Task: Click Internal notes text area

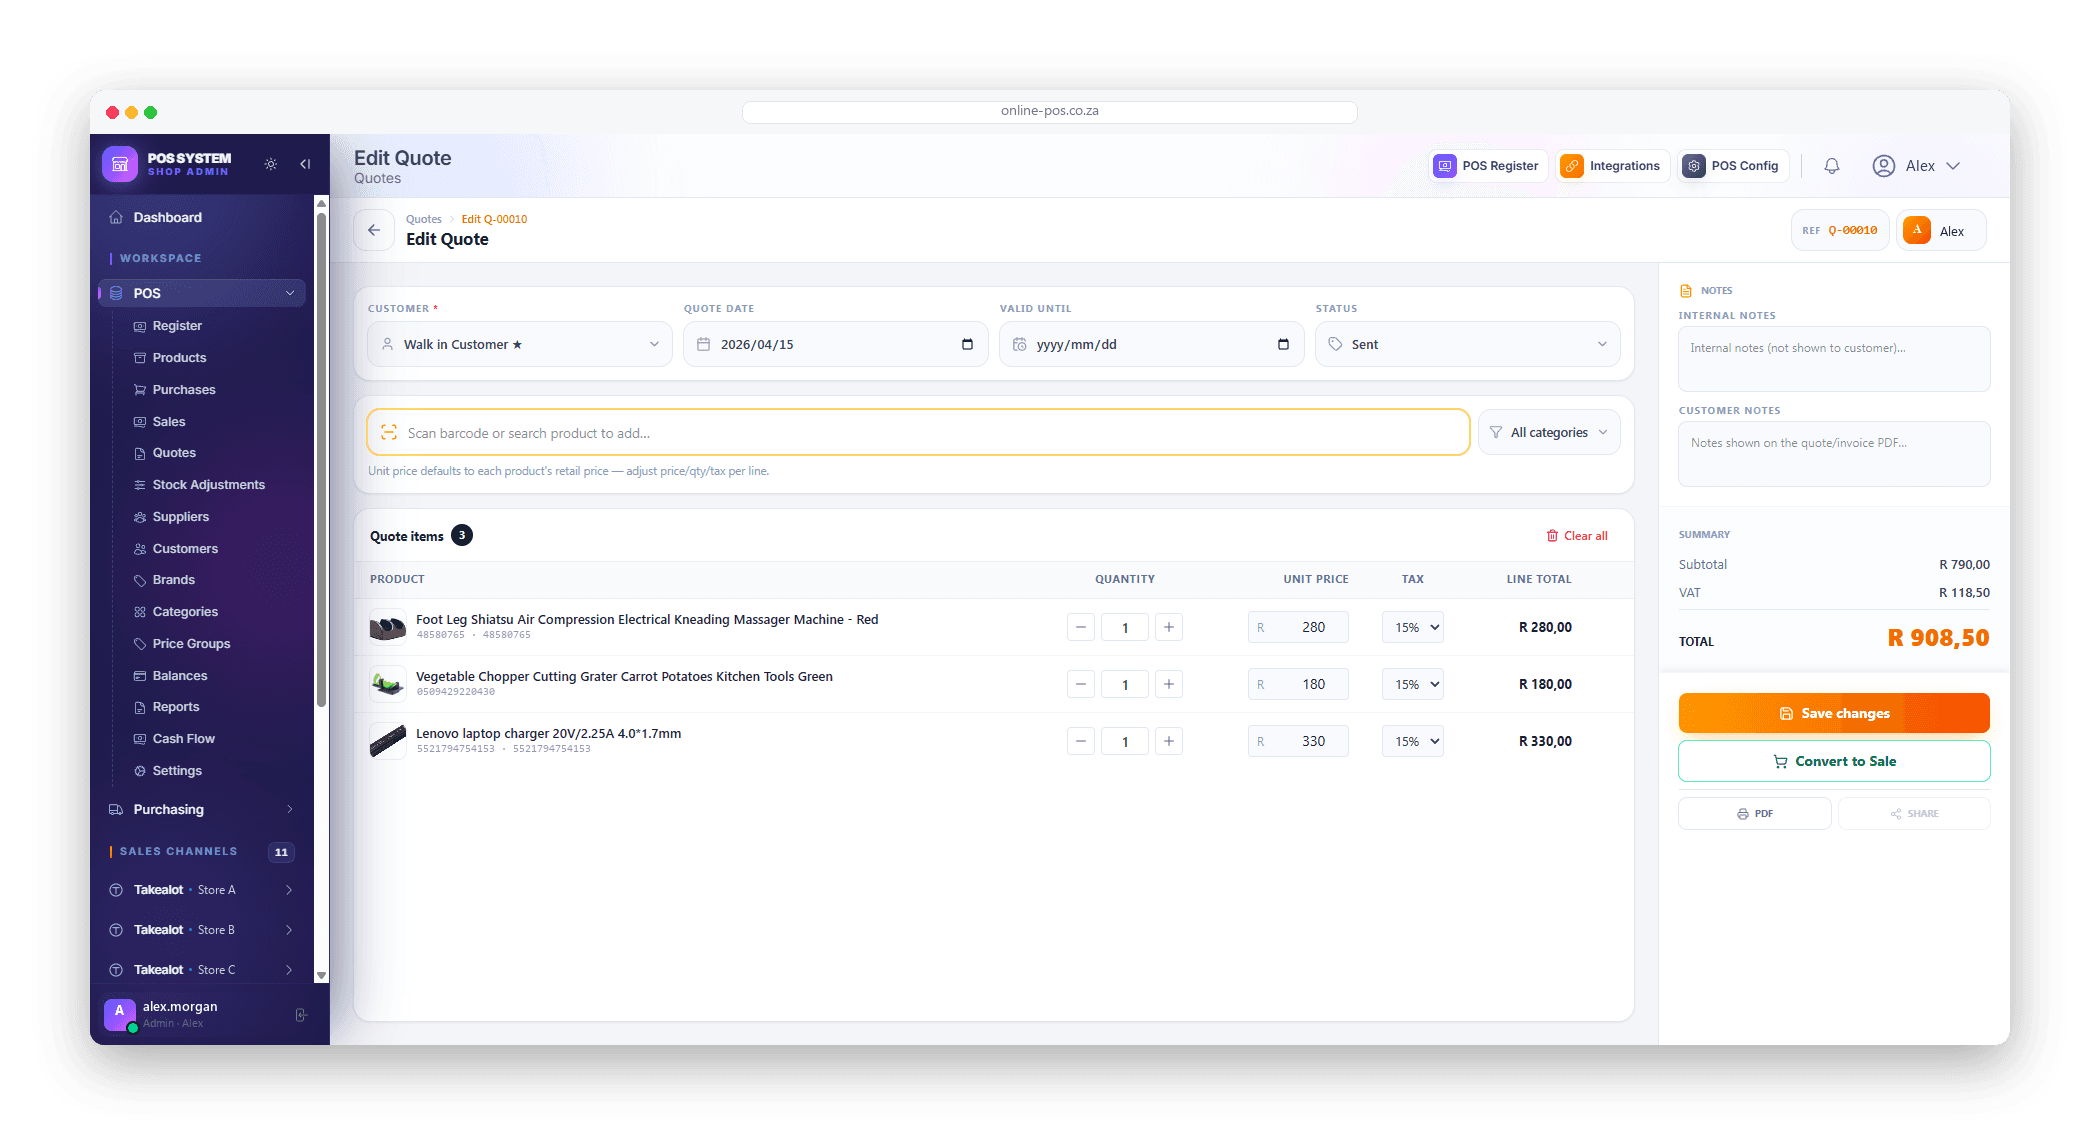Action: click(x=1834, y=358)
